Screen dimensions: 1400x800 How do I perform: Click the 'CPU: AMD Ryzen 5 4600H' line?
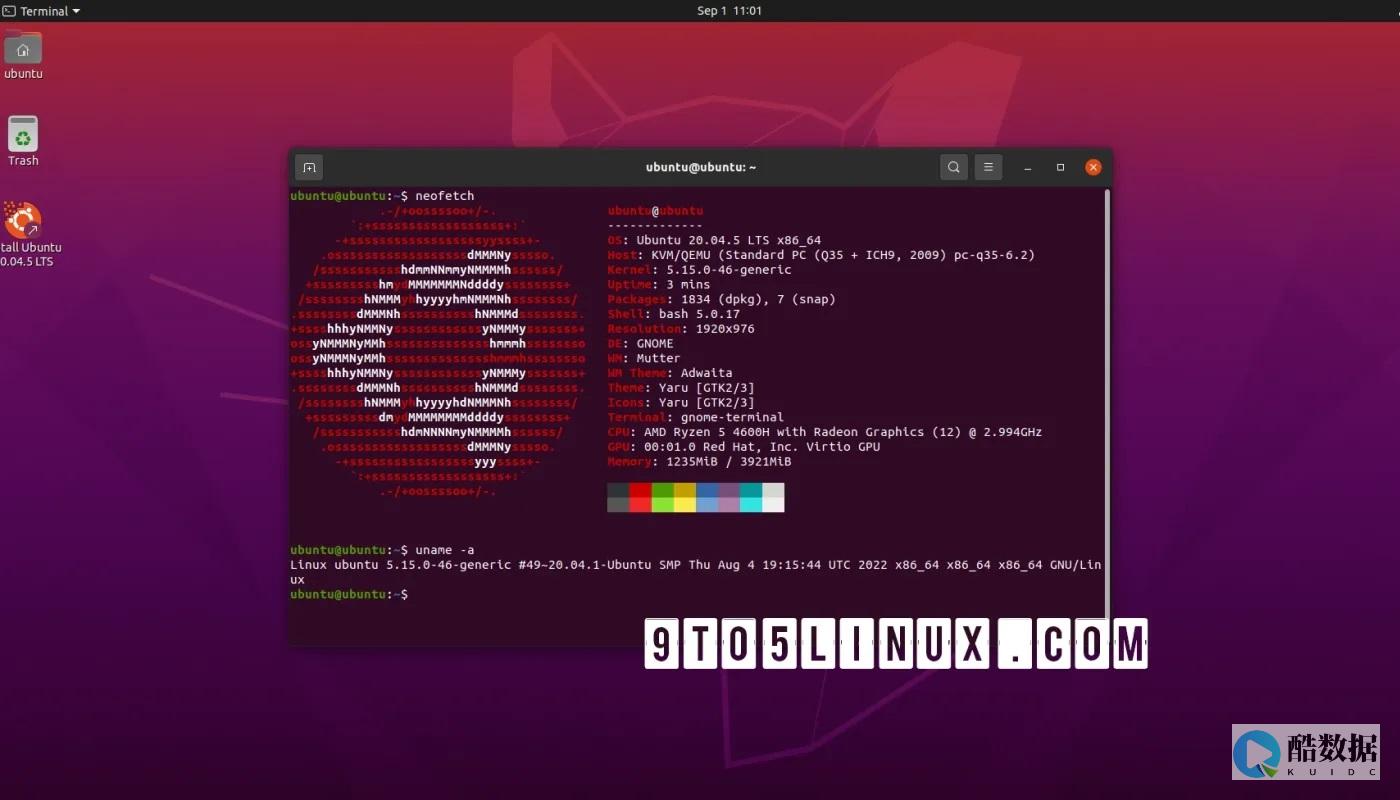(x=825, y=432)
